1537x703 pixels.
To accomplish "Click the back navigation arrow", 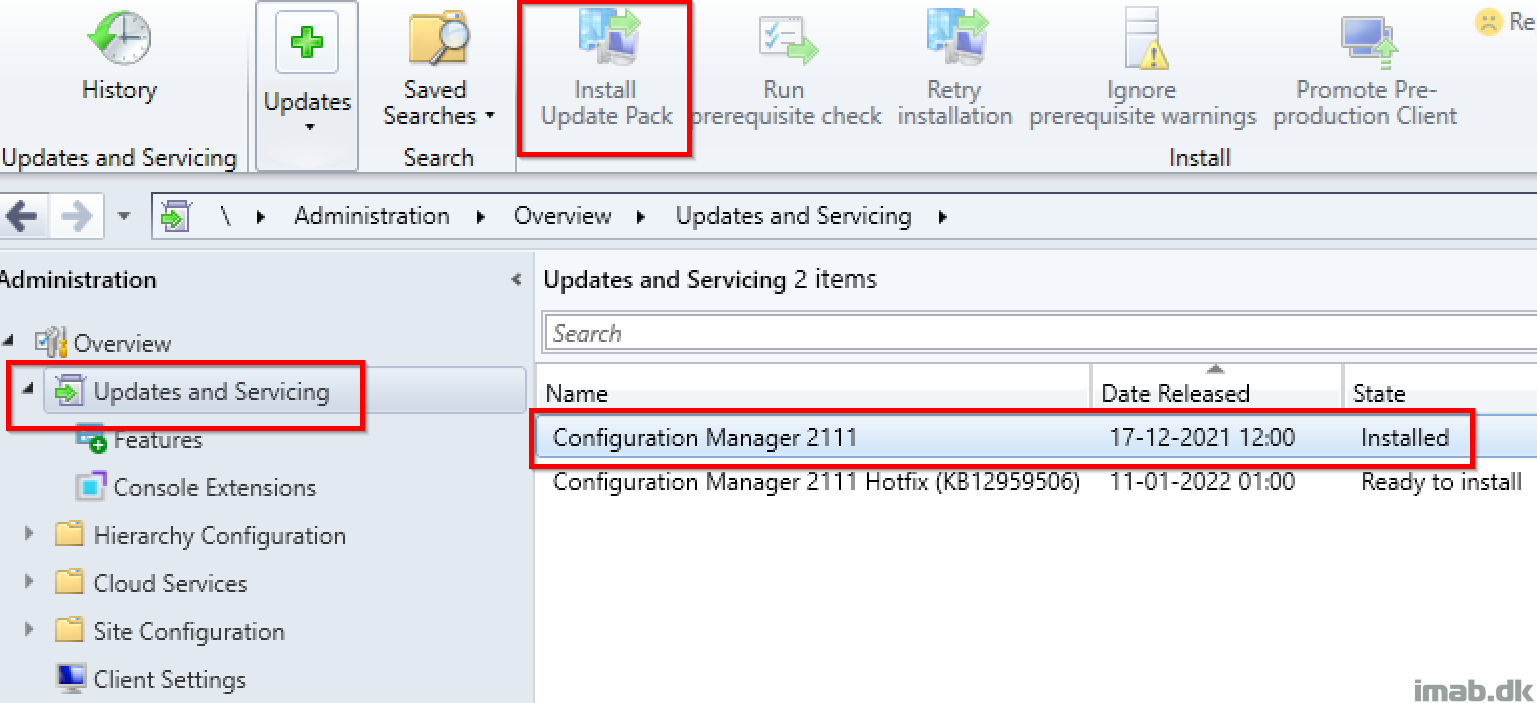I will tap(22, 217).
